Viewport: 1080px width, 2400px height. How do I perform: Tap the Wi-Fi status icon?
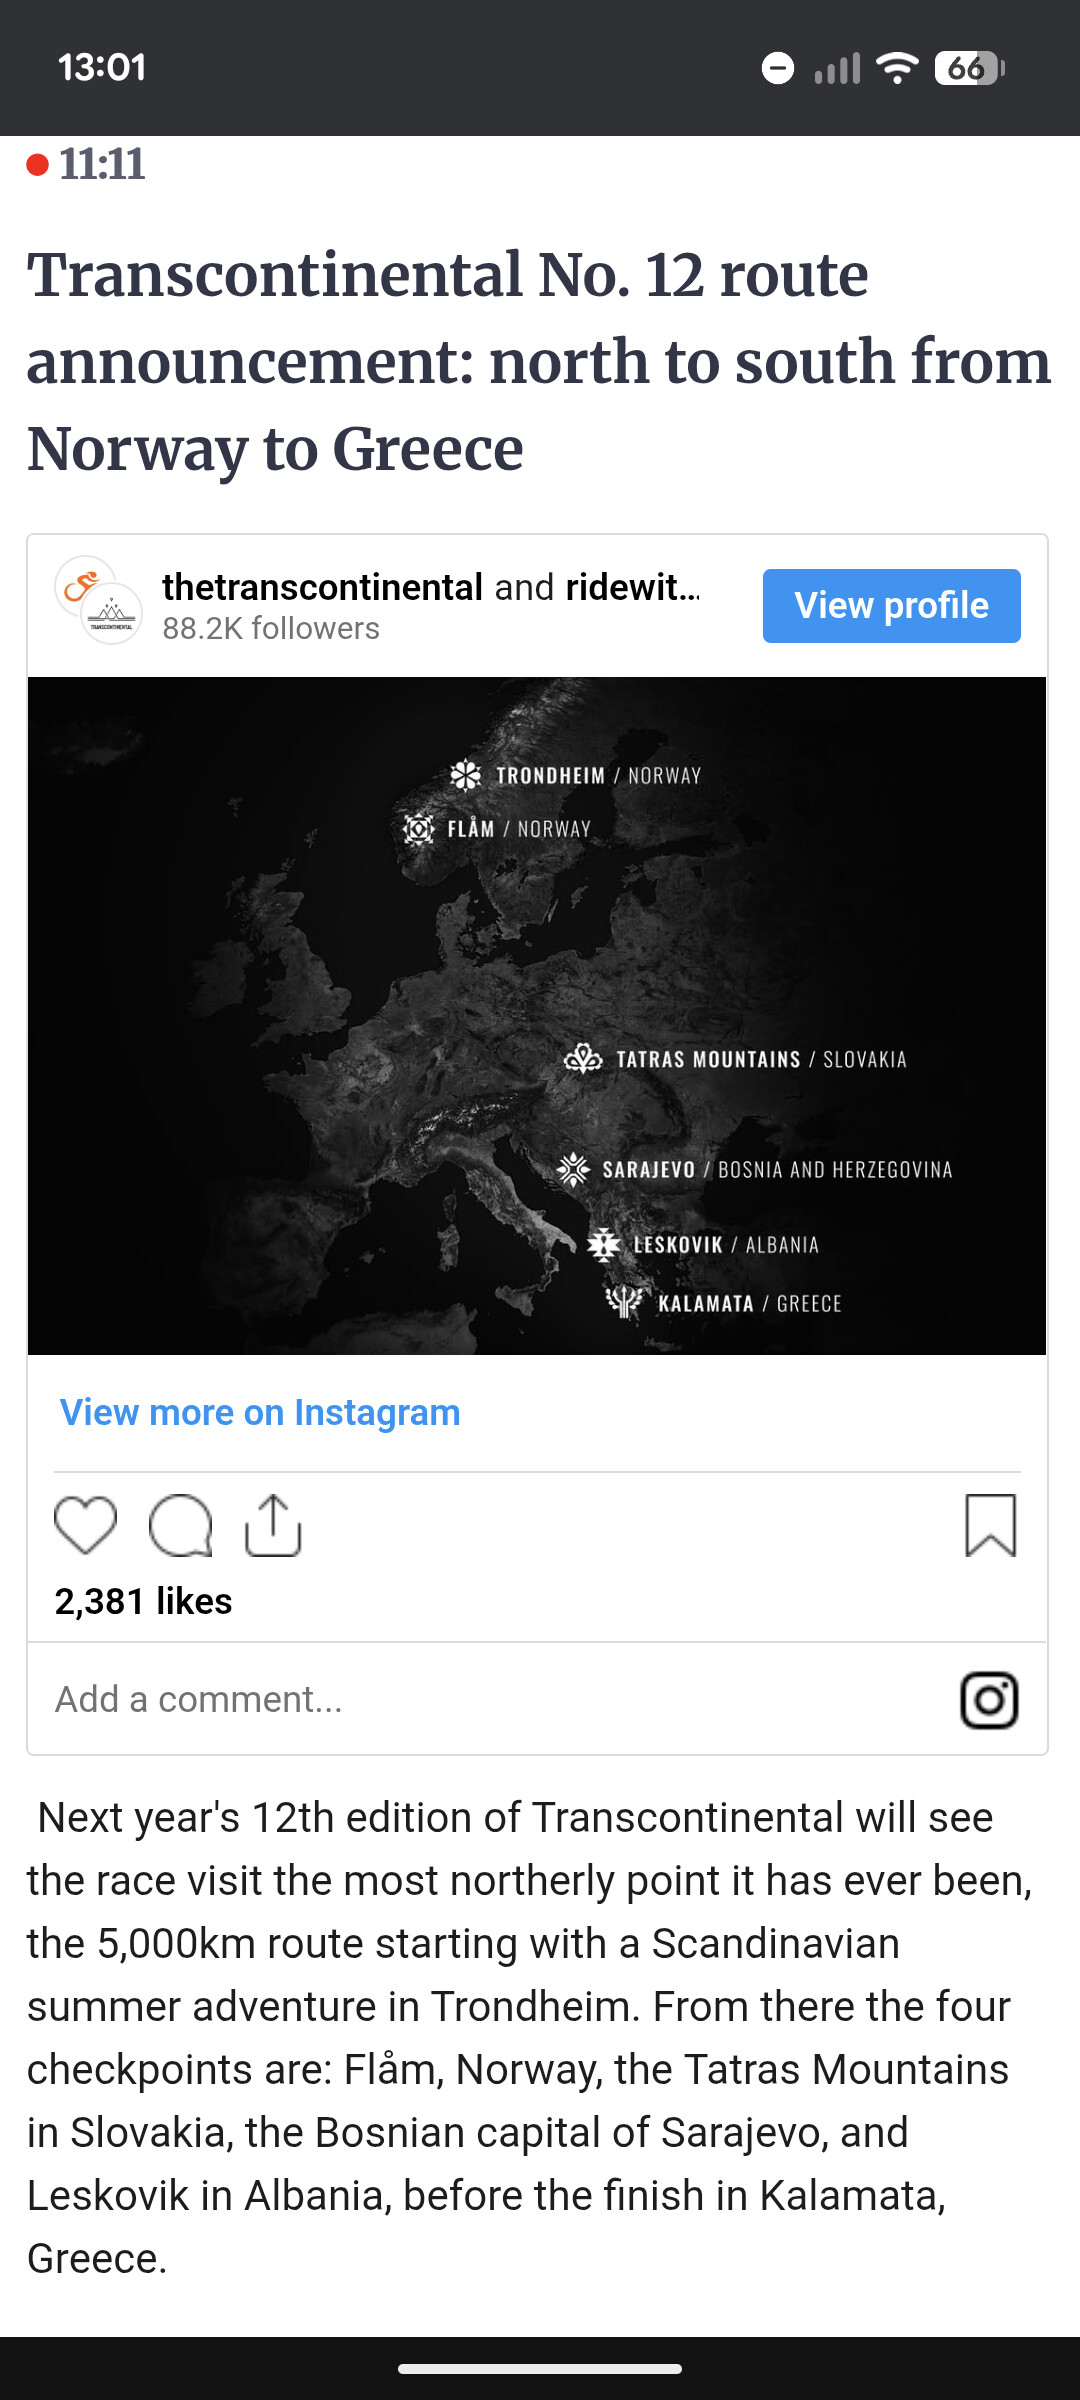click(897, 68)
